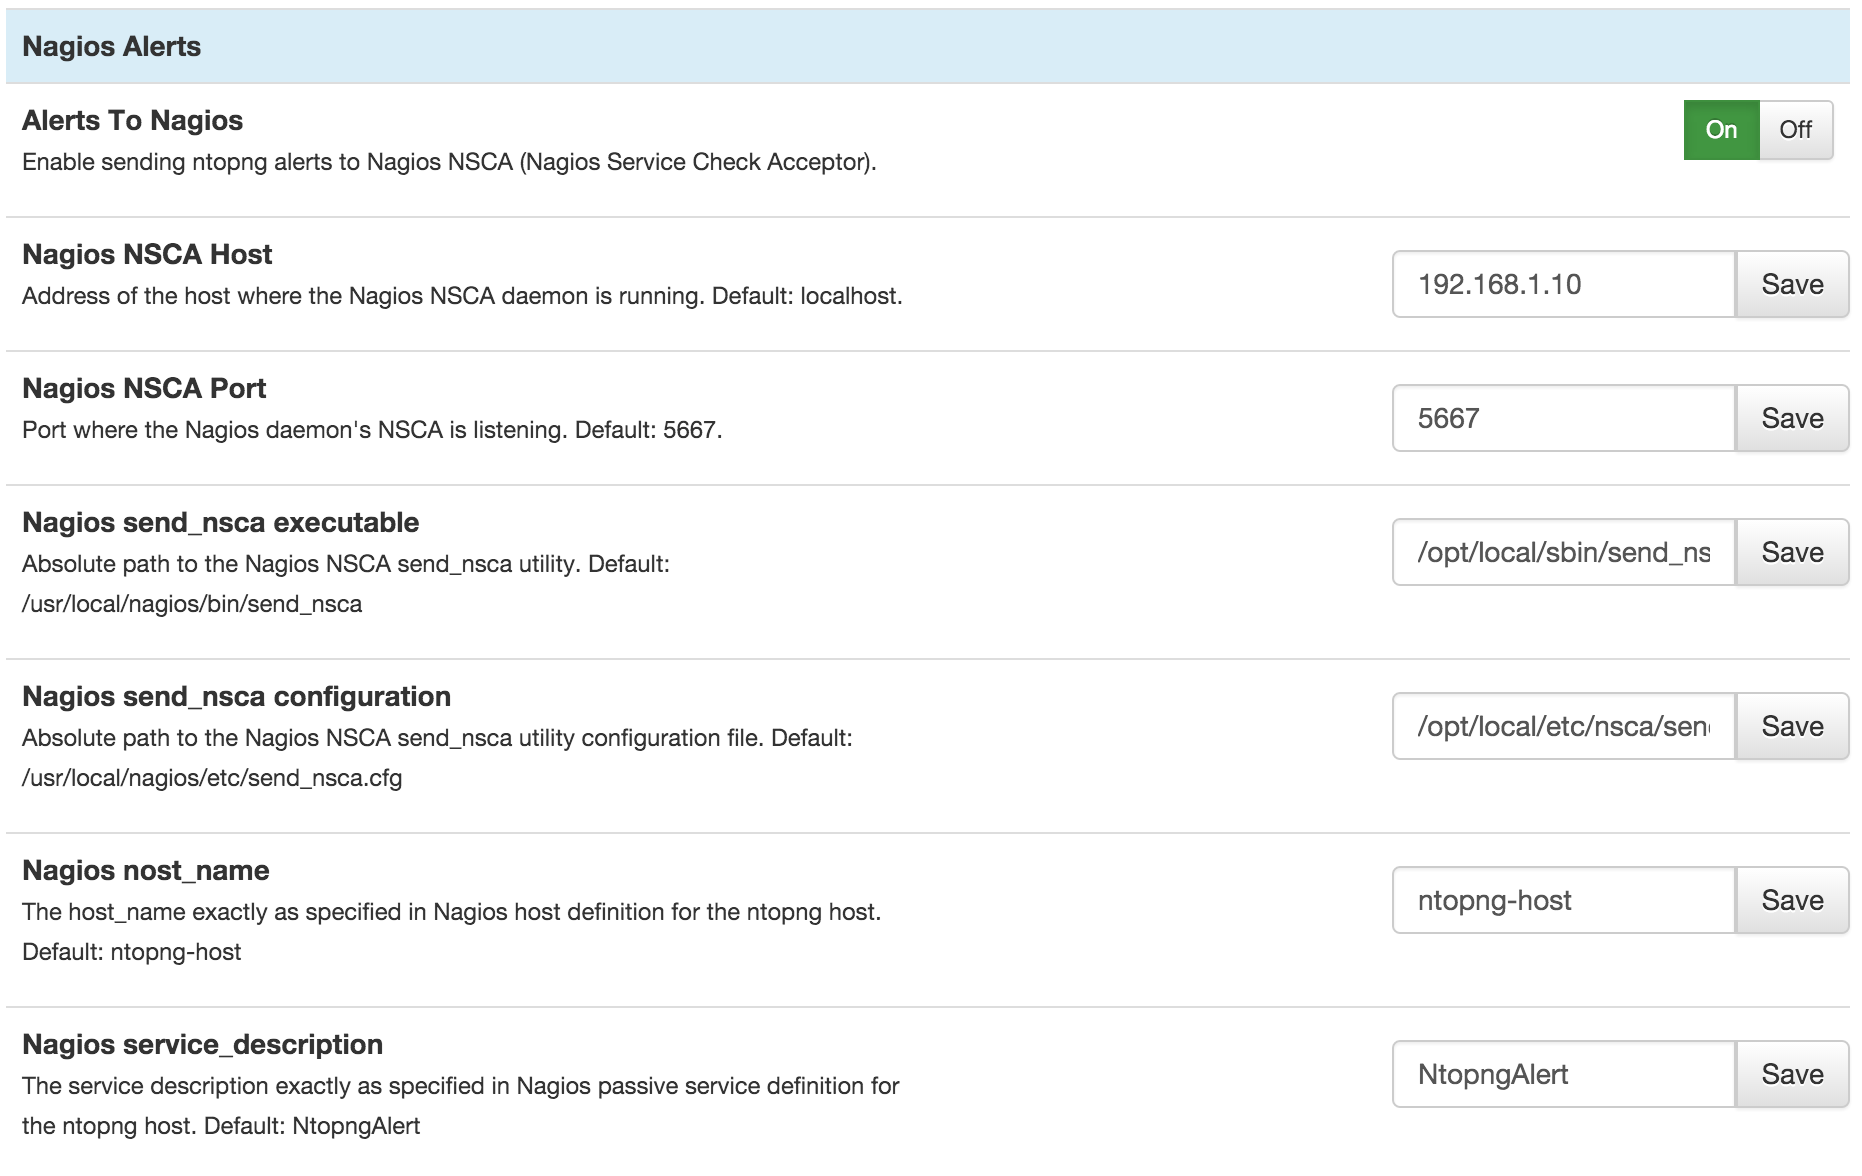The width and height of the screenshot is (1862, 1176).
Task: Save the Nagios NSCA Port setting
Action: 1792,418
